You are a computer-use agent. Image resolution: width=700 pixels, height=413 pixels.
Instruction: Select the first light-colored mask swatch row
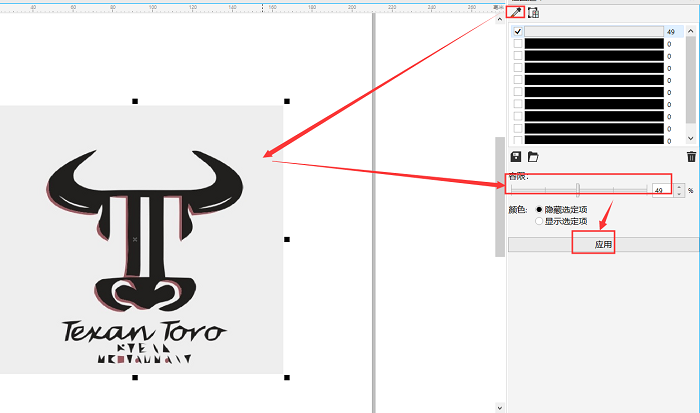pyautogui.click(x=594, y=31)
